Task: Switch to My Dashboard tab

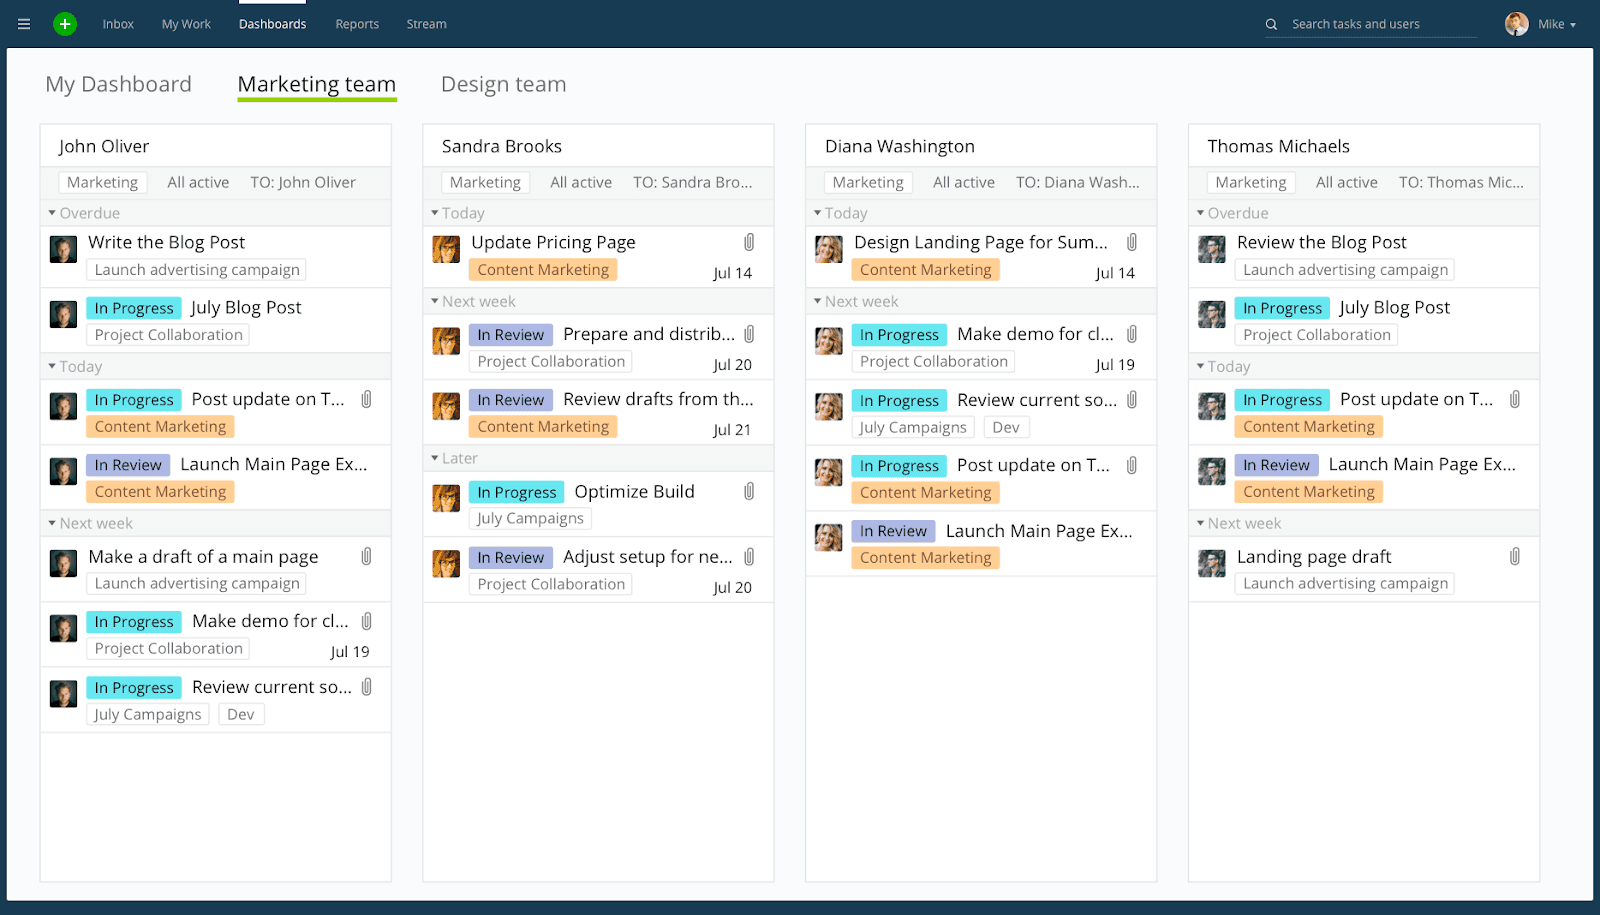Action: (118, 84)
